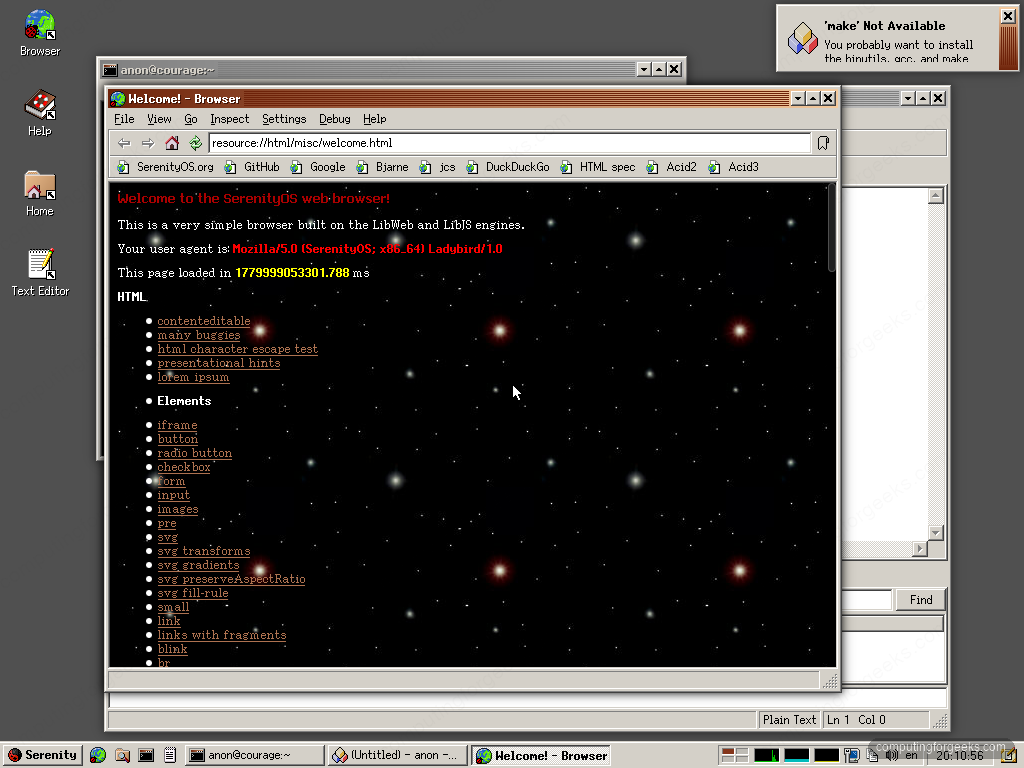The image size is (1024, 768).
Task: Open the GitHub bookmark
Action: coord(252,167)
